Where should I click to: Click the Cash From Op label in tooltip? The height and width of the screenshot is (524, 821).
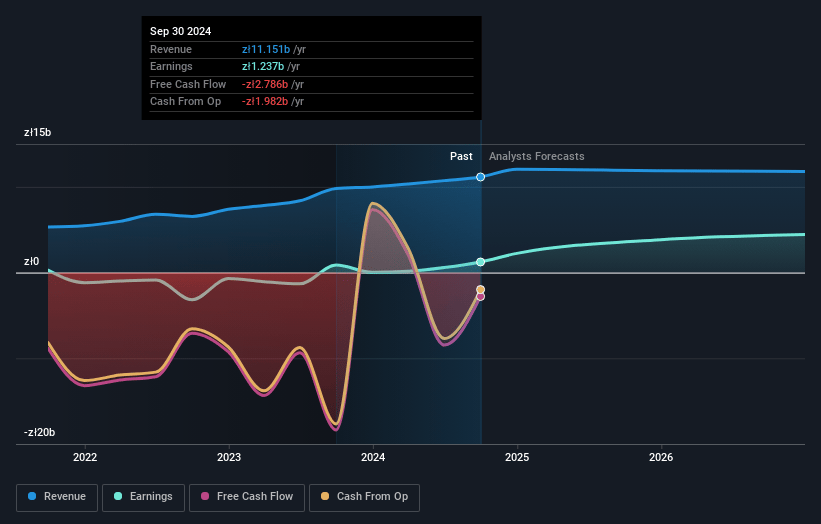click(x=185, y=102)
